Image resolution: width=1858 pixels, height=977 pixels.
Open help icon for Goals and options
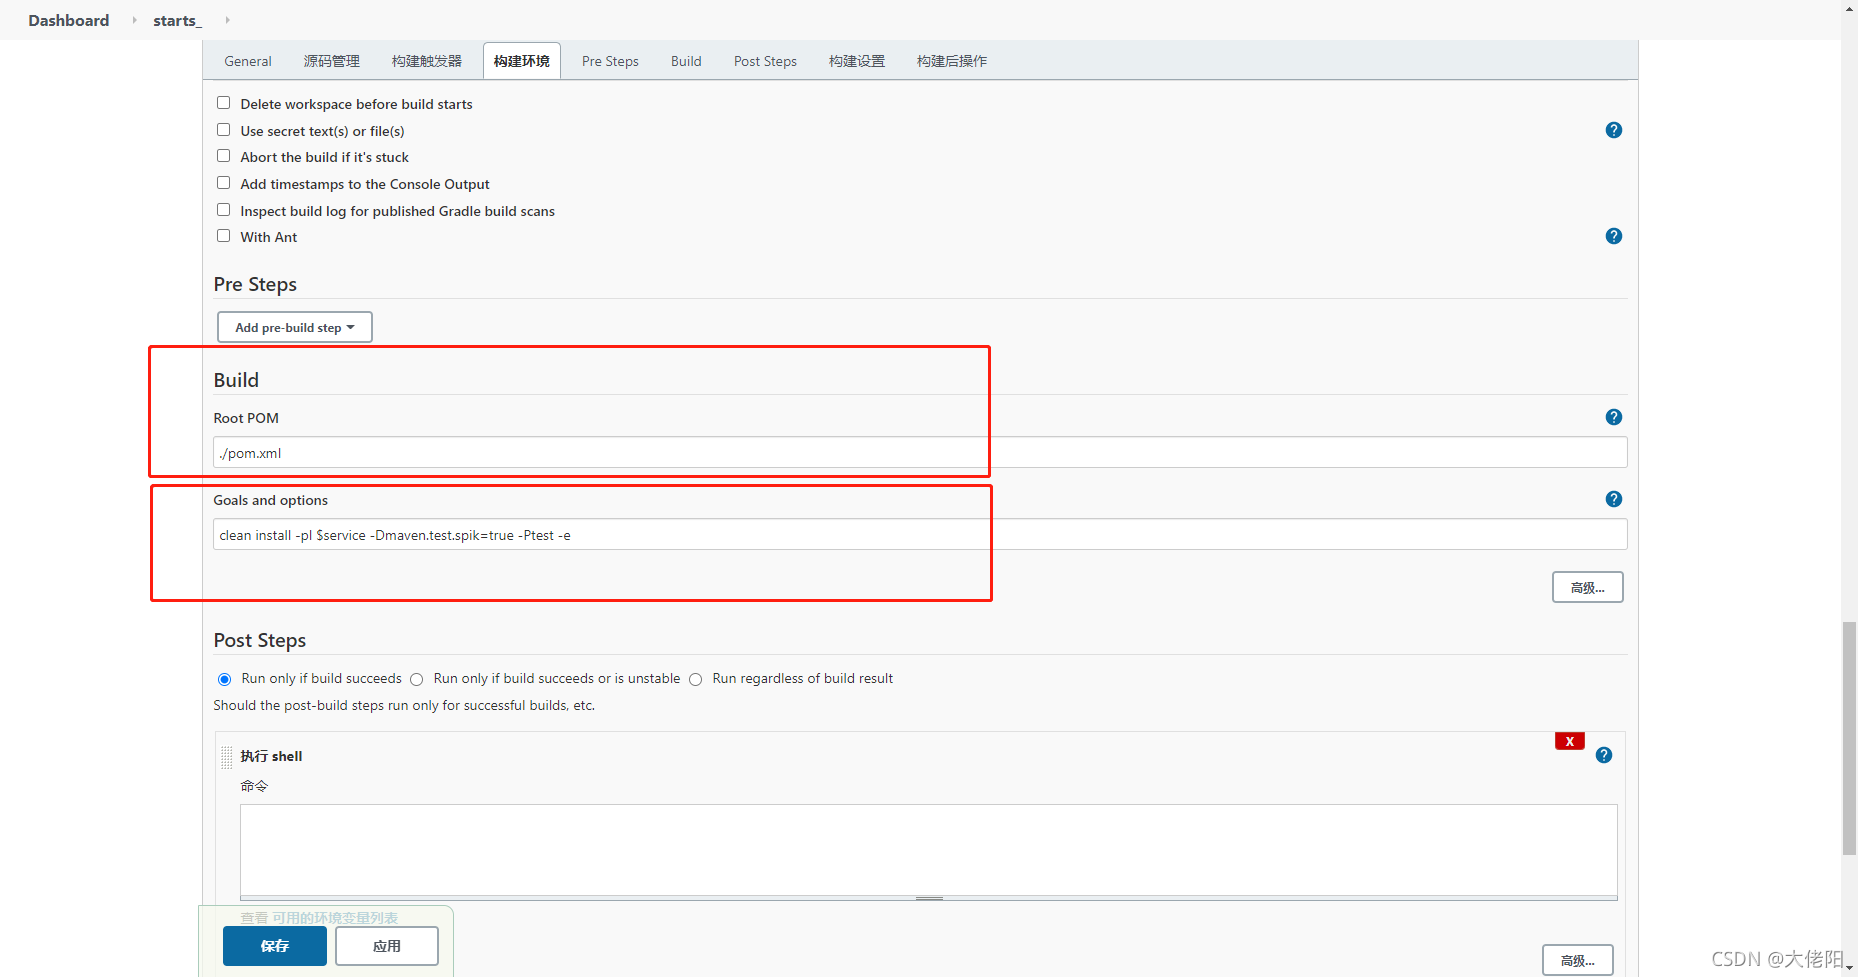(x=1613, y=499)
